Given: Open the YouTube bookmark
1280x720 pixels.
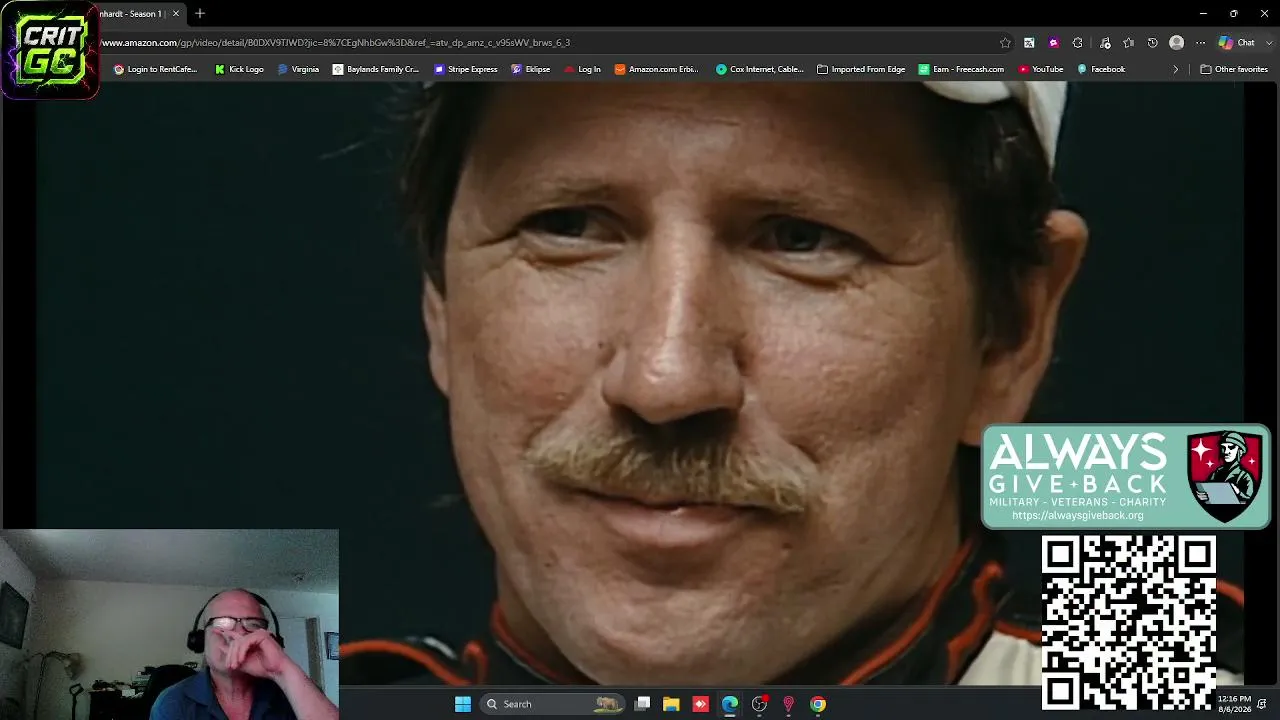Looking at the screenshot, I should click(x=1041, y=70).
